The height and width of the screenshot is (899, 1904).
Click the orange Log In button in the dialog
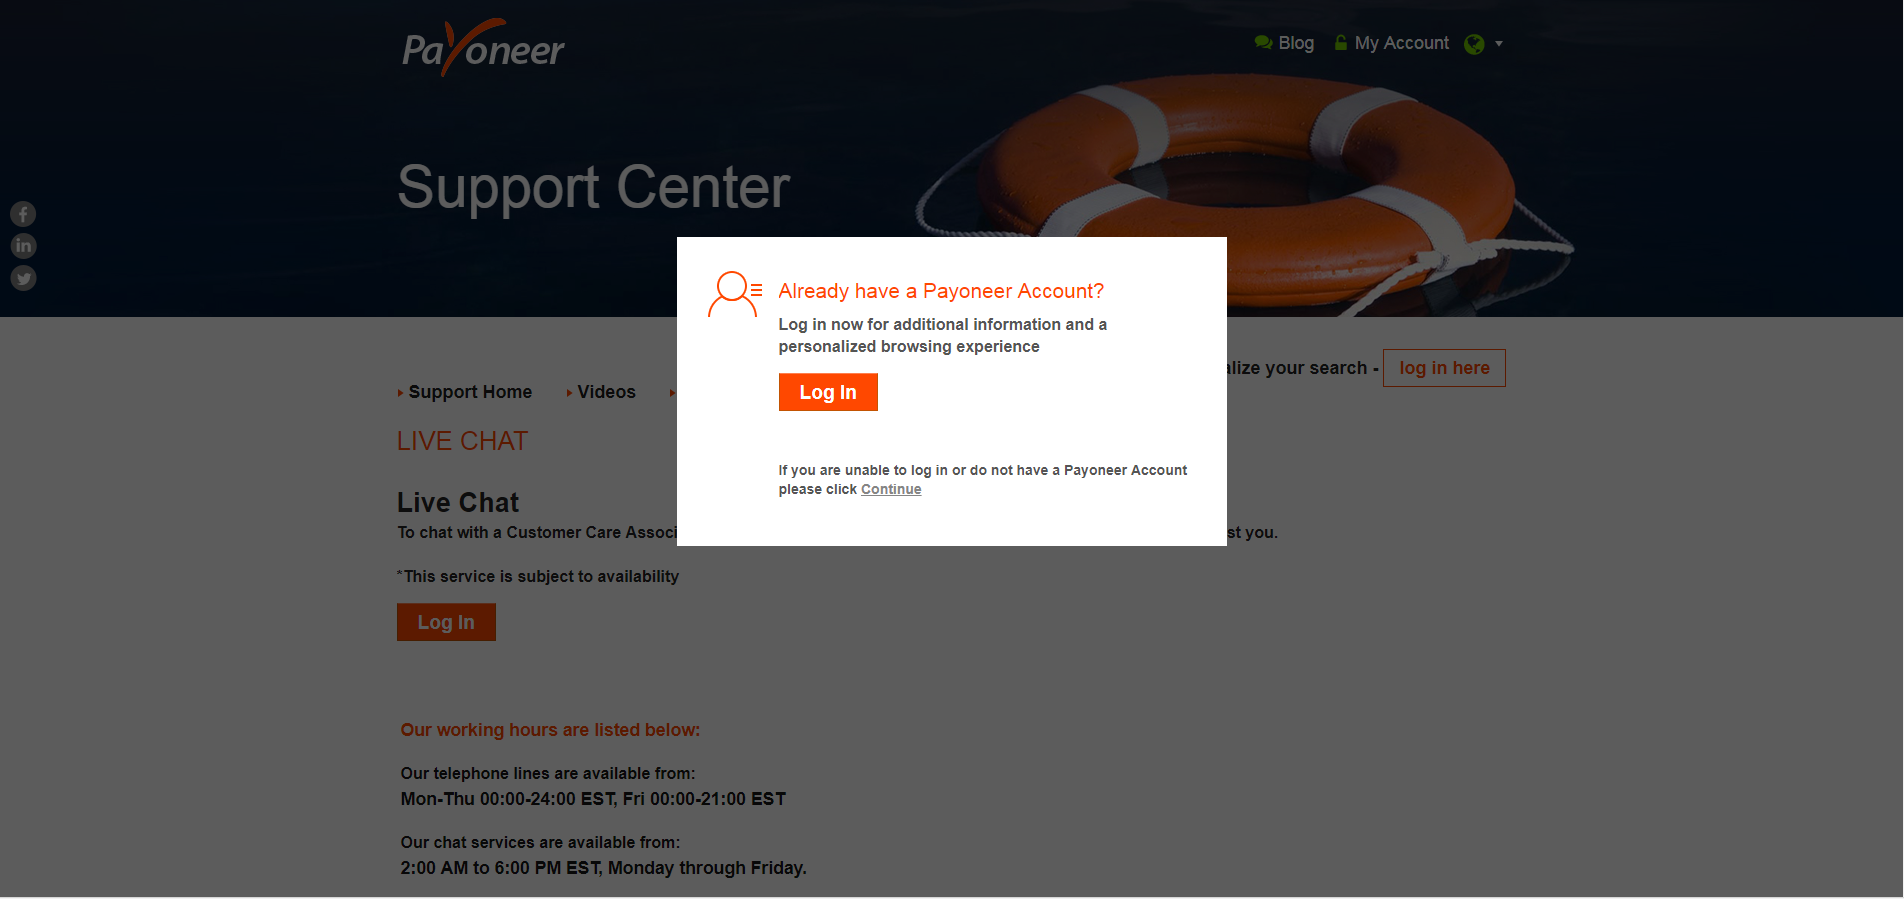[x=828, y=392]
